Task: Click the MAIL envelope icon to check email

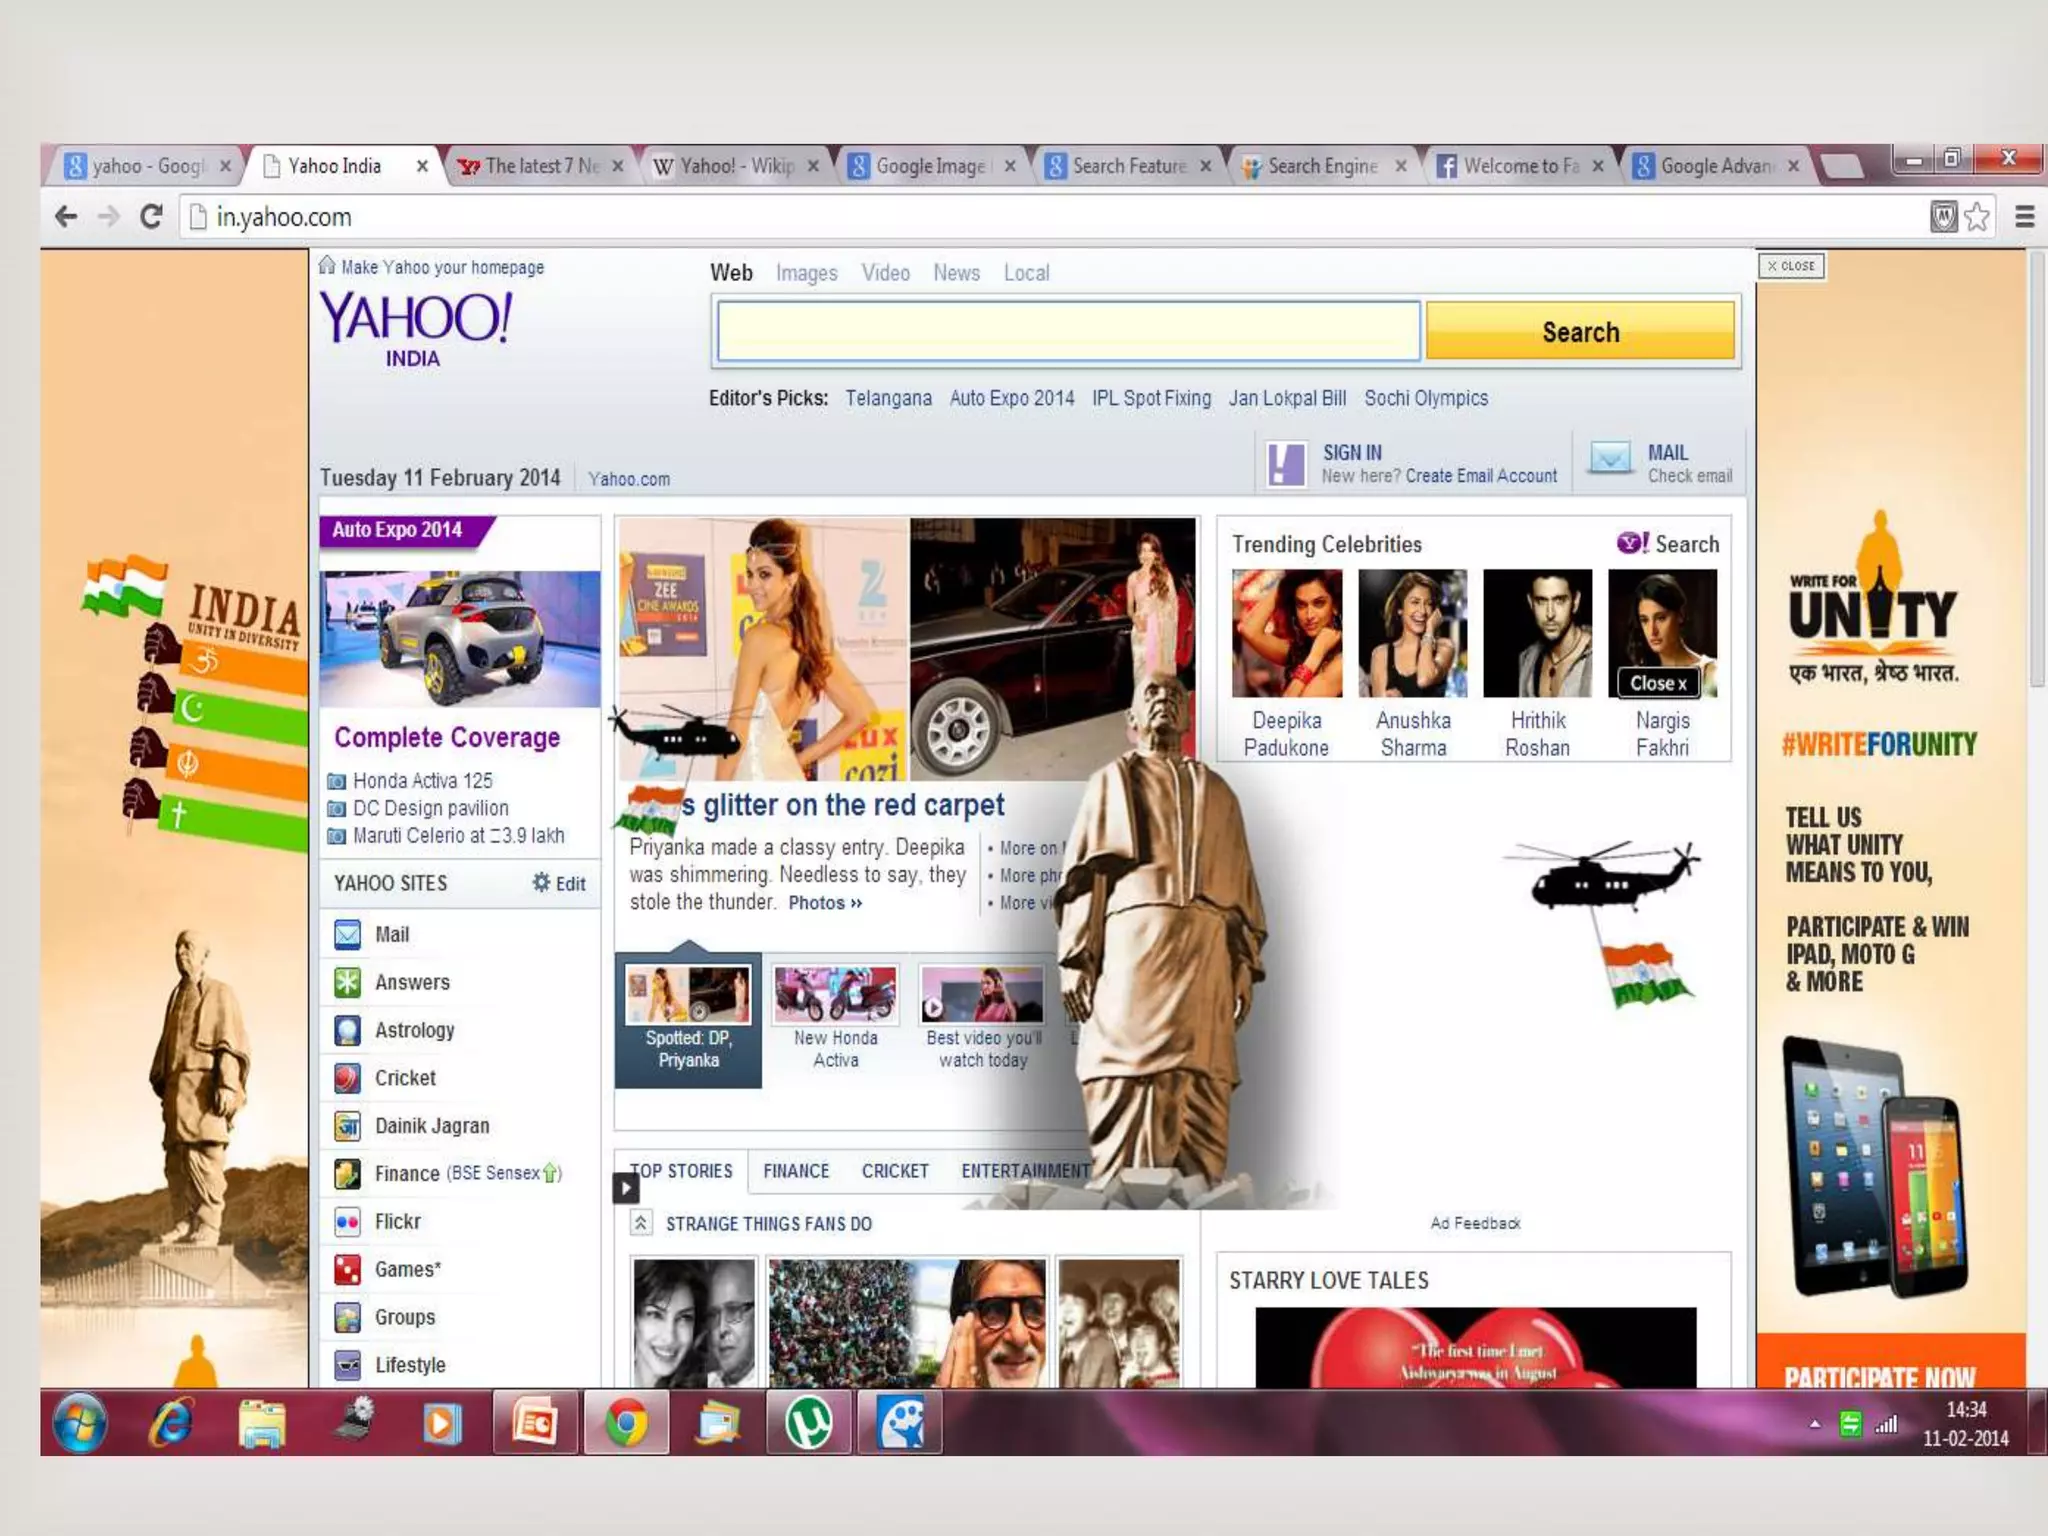Action: 1610,458
